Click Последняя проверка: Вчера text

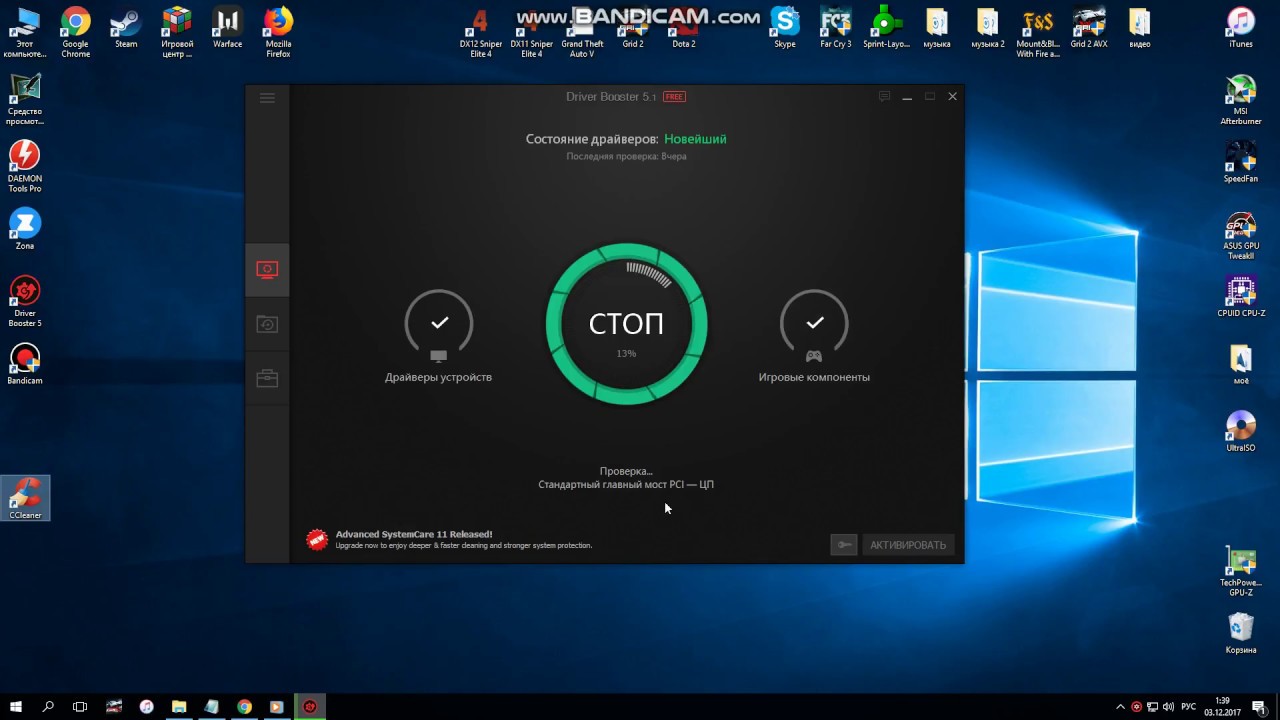click(626, 156)
